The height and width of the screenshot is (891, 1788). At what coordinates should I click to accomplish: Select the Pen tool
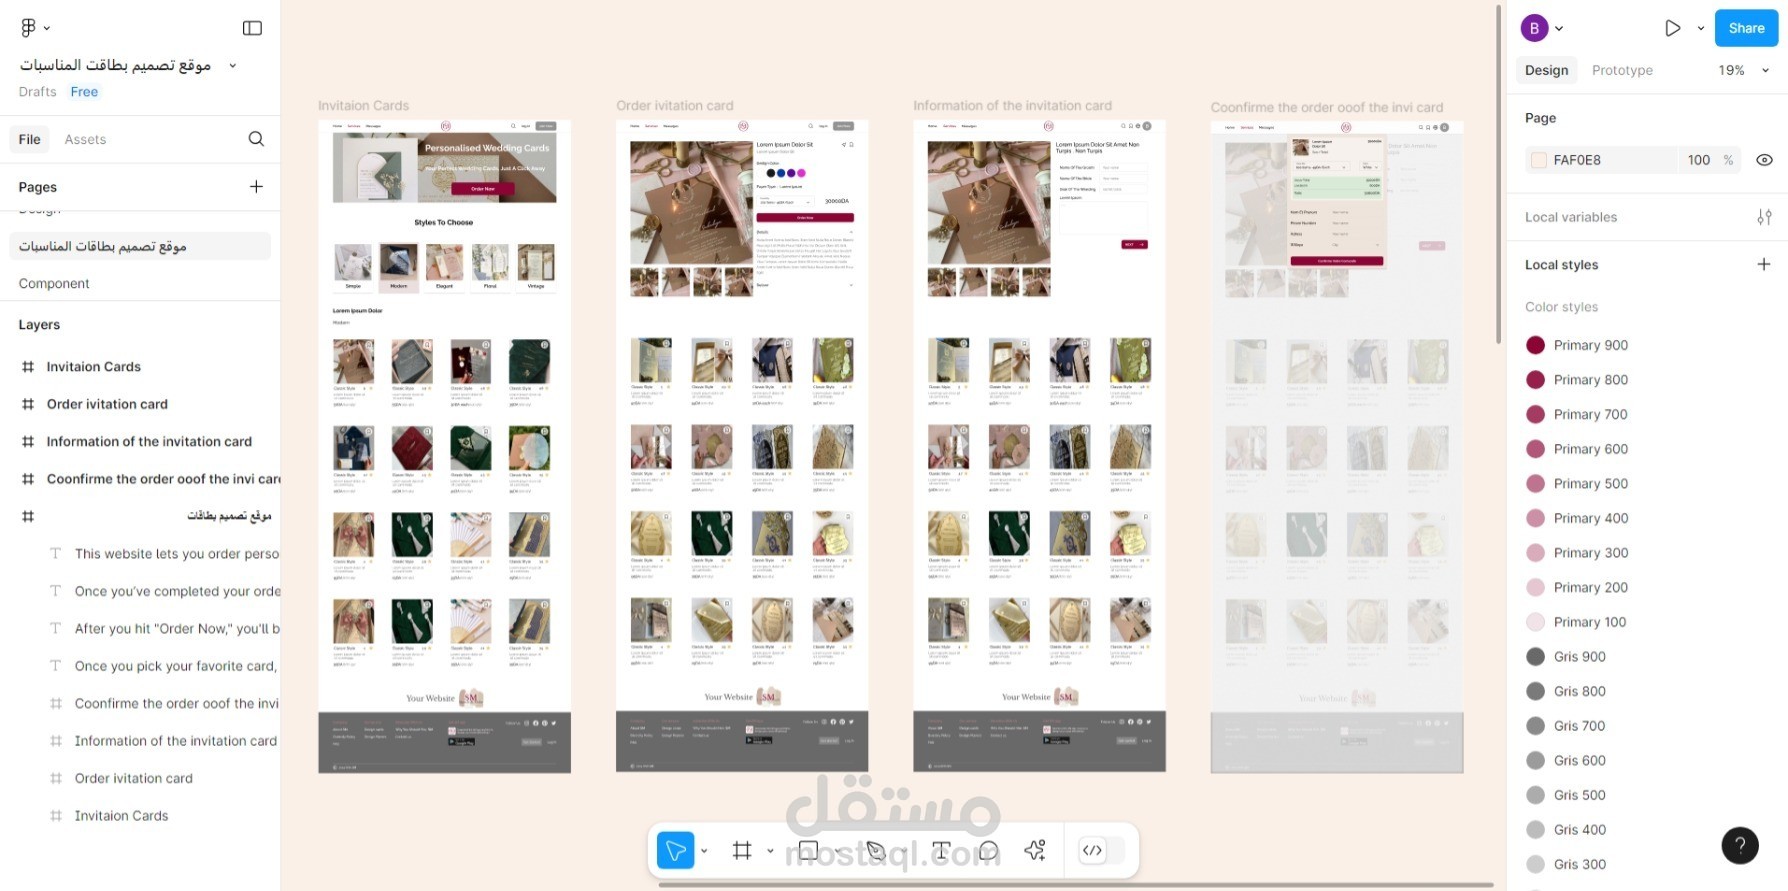(x=875, y=850)
